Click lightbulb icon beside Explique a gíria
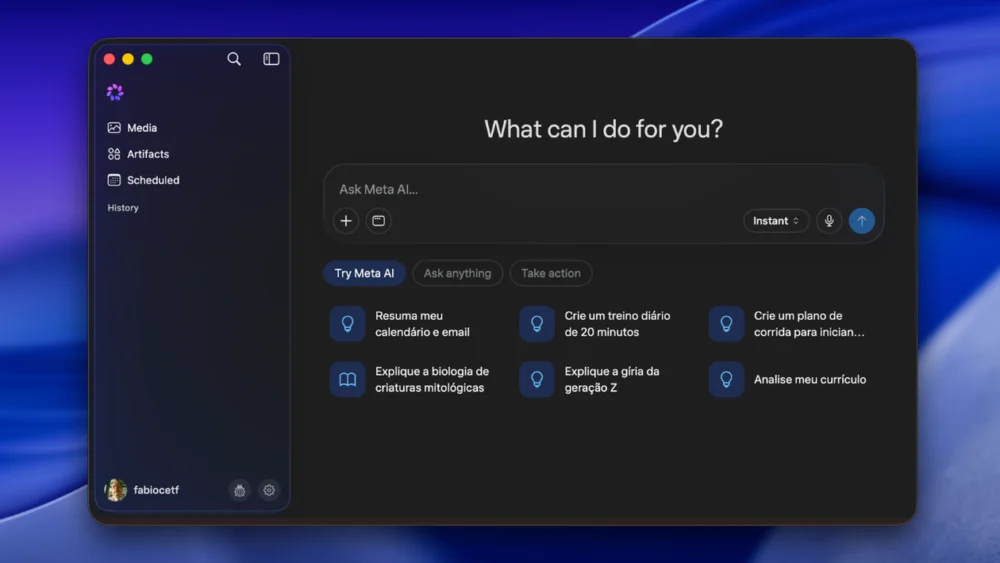Viewport: 1000px width, 563px height. [537, 379]
